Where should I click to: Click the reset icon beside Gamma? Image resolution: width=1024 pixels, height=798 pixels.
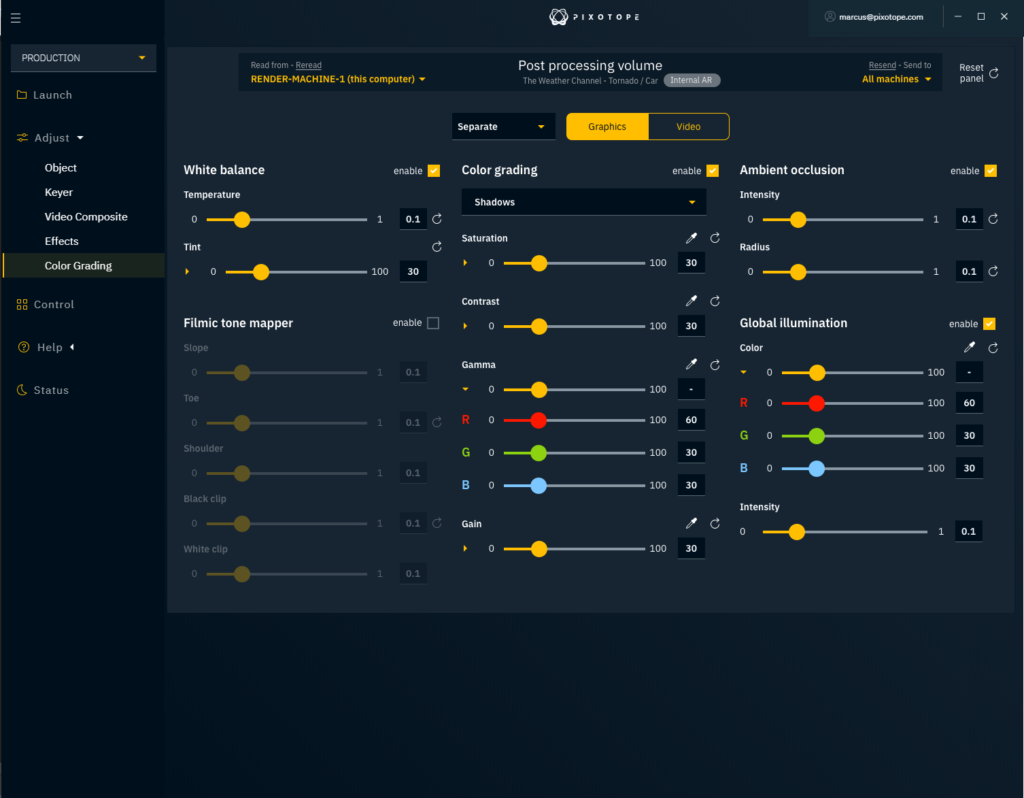tap(714, 364)
